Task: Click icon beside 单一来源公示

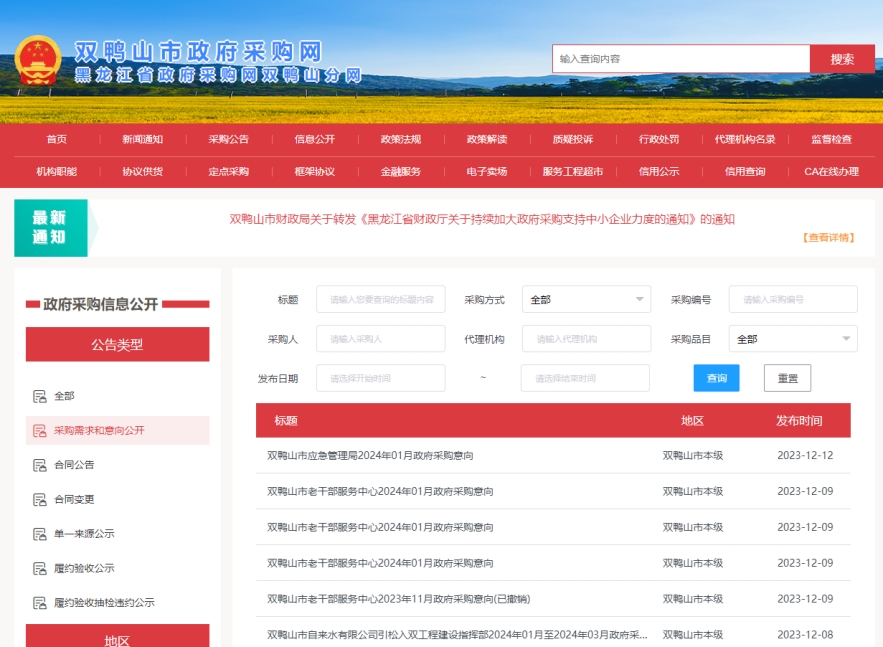Action: (x=40, y=534)
